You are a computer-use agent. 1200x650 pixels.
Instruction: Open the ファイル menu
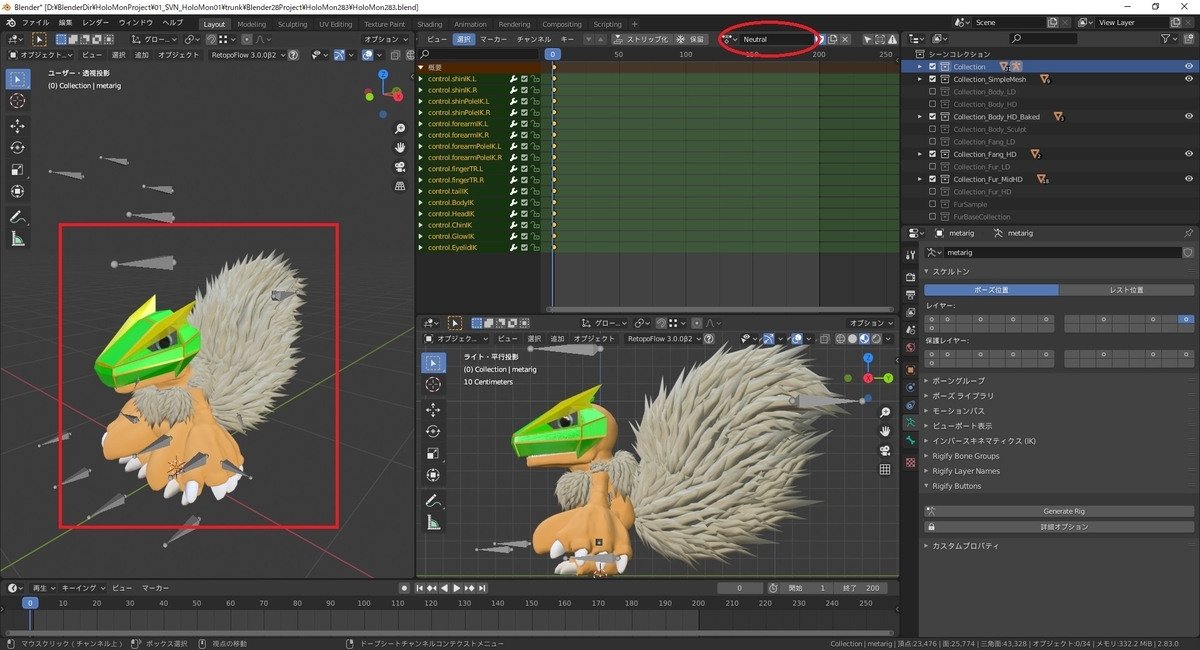pyautogui.click(x=35, y=23)
